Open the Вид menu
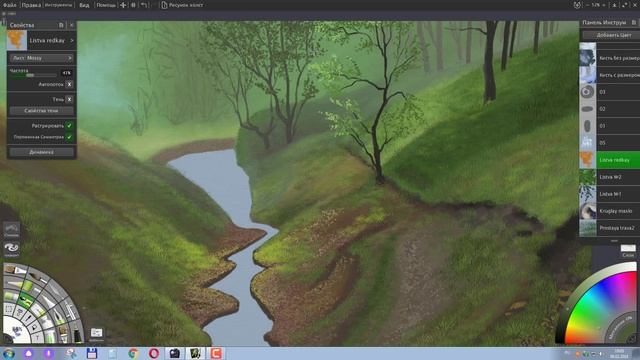 pyautogui.click(x=84, y=5)
